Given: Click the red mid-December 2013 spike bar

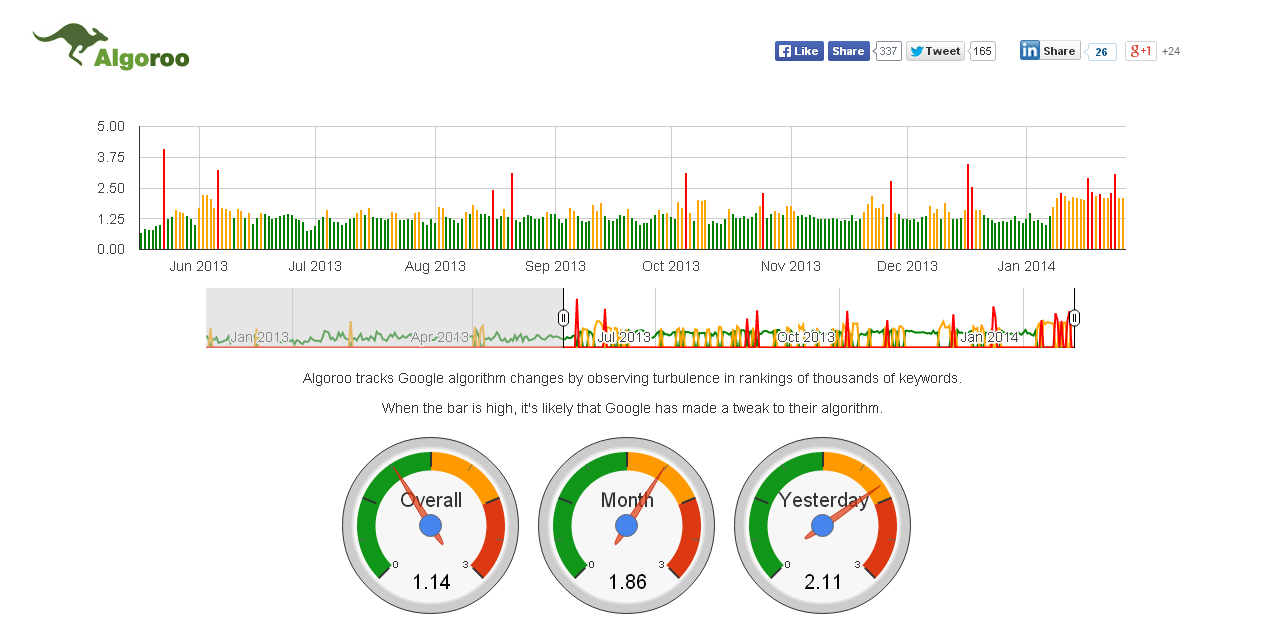Looking at the screenshot, I should [x=968, y=206].
